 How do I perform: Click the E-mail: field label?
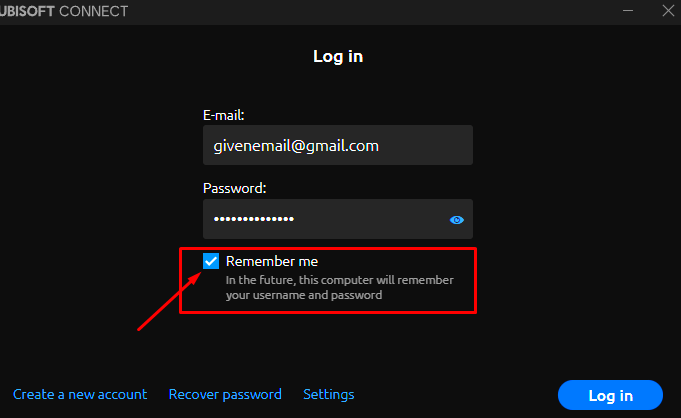(x=224, y=115)
